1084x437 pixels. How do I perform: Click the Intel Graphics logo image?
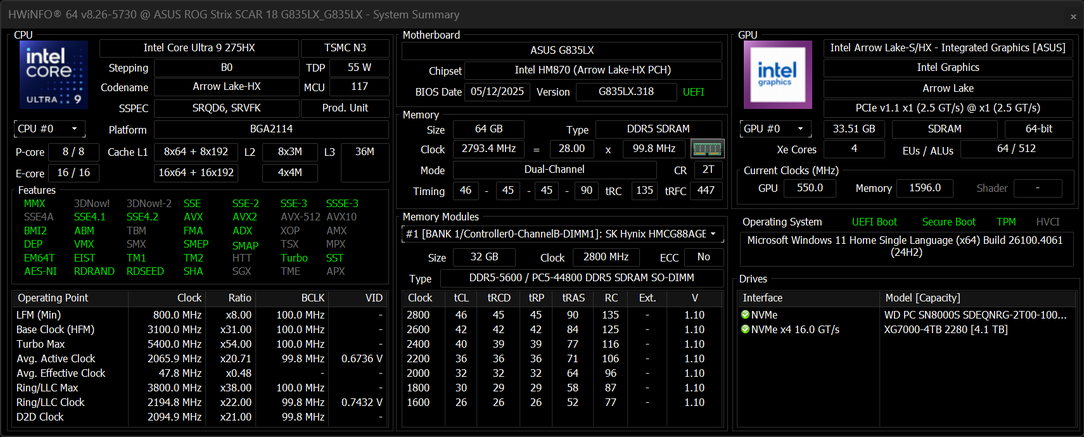coord(778,75)
